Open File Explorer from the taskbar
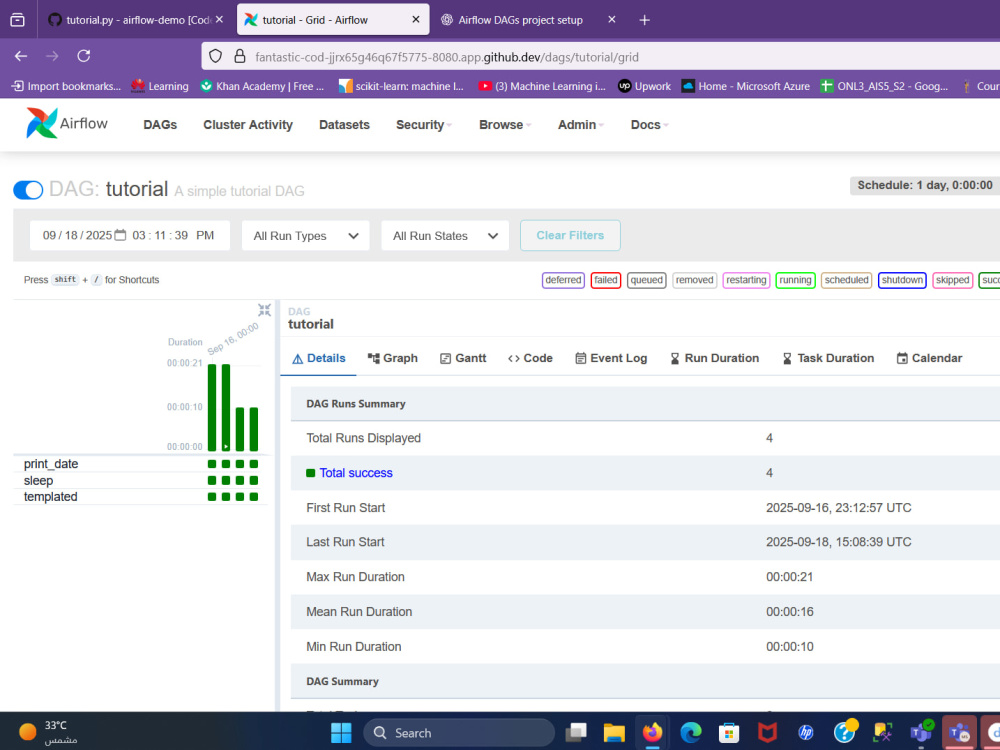The image size is (1000, 750). pos(614,733)
